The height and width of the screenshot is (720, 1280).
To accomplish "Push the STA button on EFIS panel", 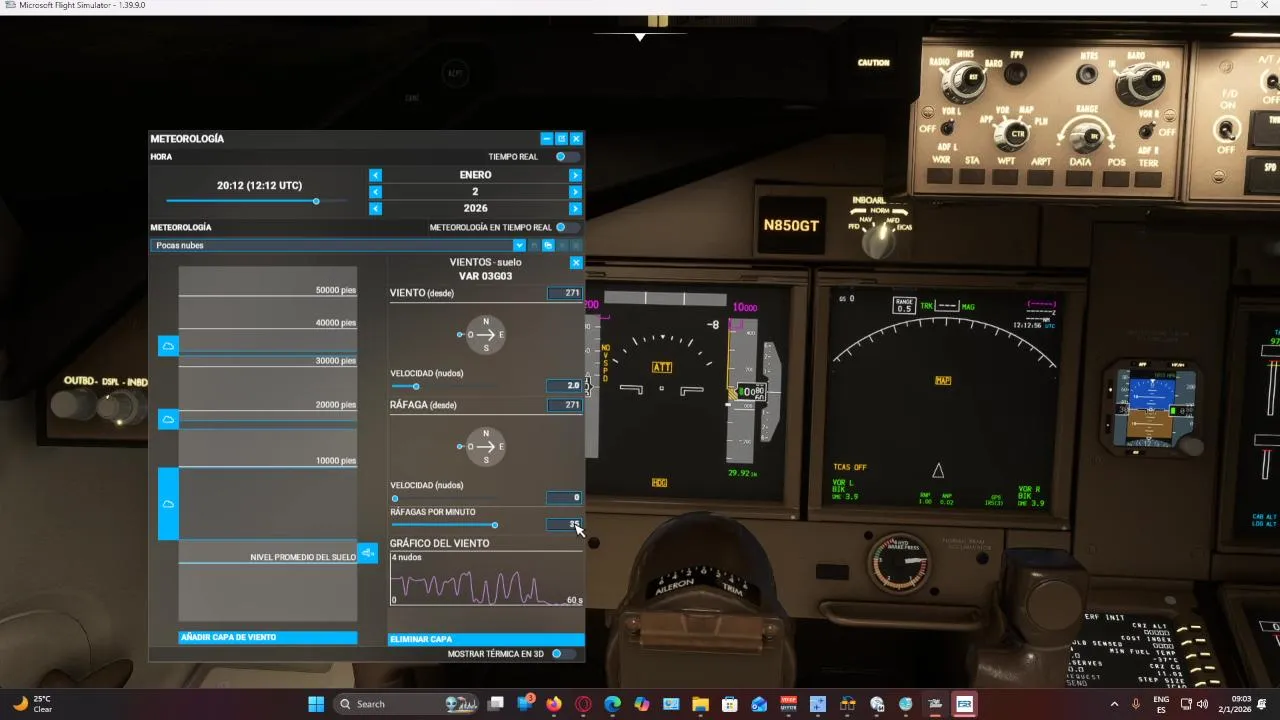I will pos(972,178).
